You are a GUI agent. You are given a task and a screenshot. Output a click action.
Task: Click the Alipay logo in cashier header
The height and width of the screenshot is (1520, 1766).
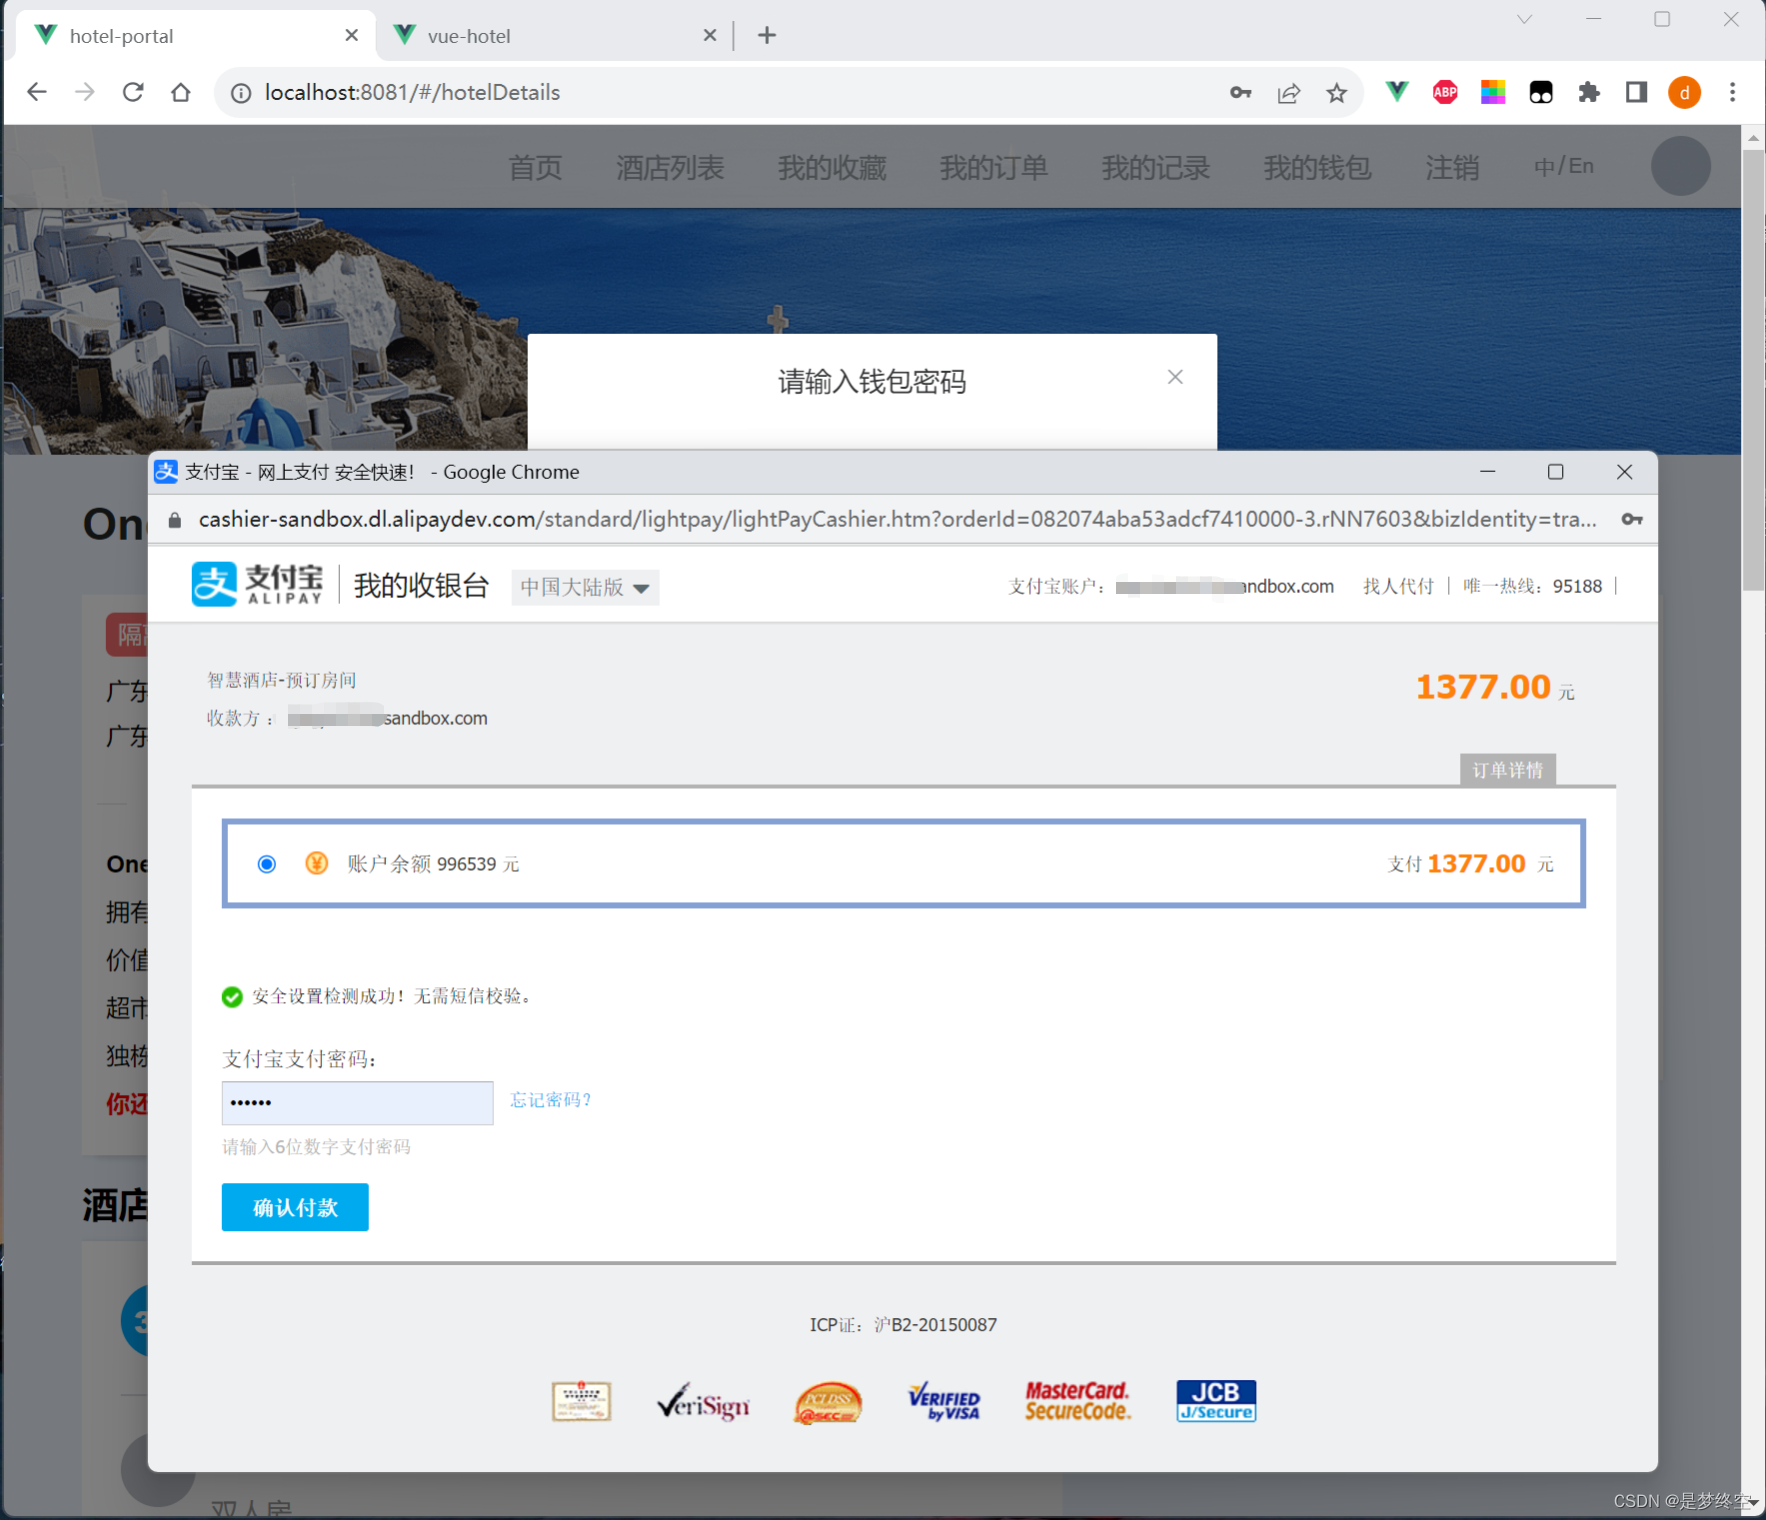click(257, 584)
